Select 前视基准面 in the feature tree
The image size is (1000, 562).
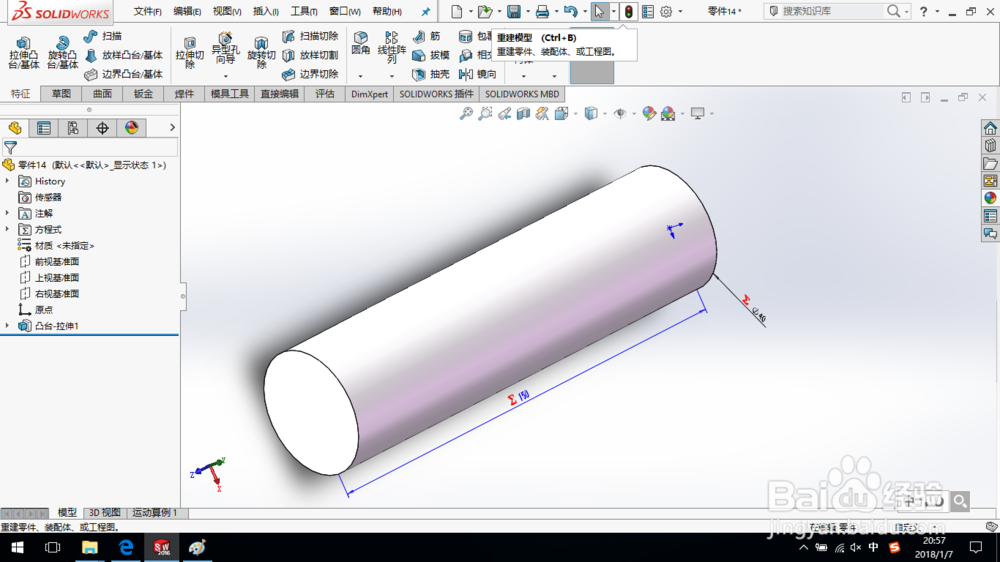click(x=57, y=262)
